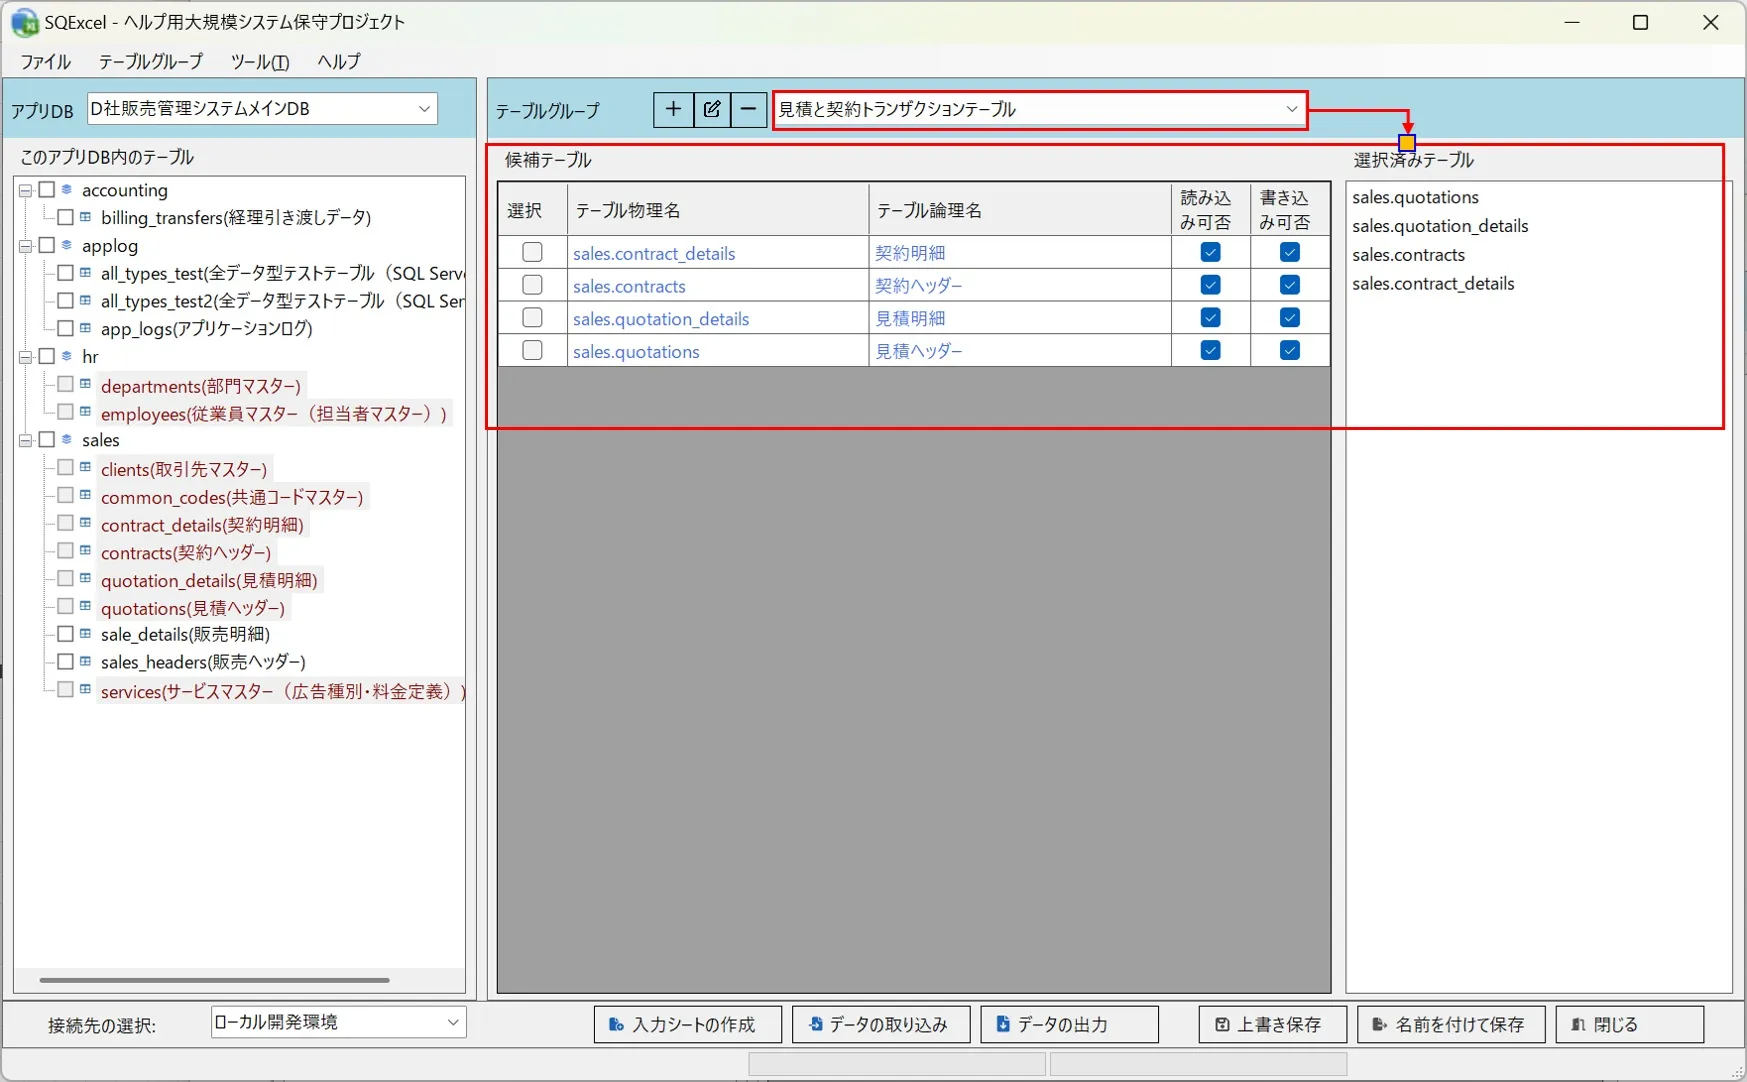
Task: Click the table icon beside sales_headers
Action: pos(86,661)
